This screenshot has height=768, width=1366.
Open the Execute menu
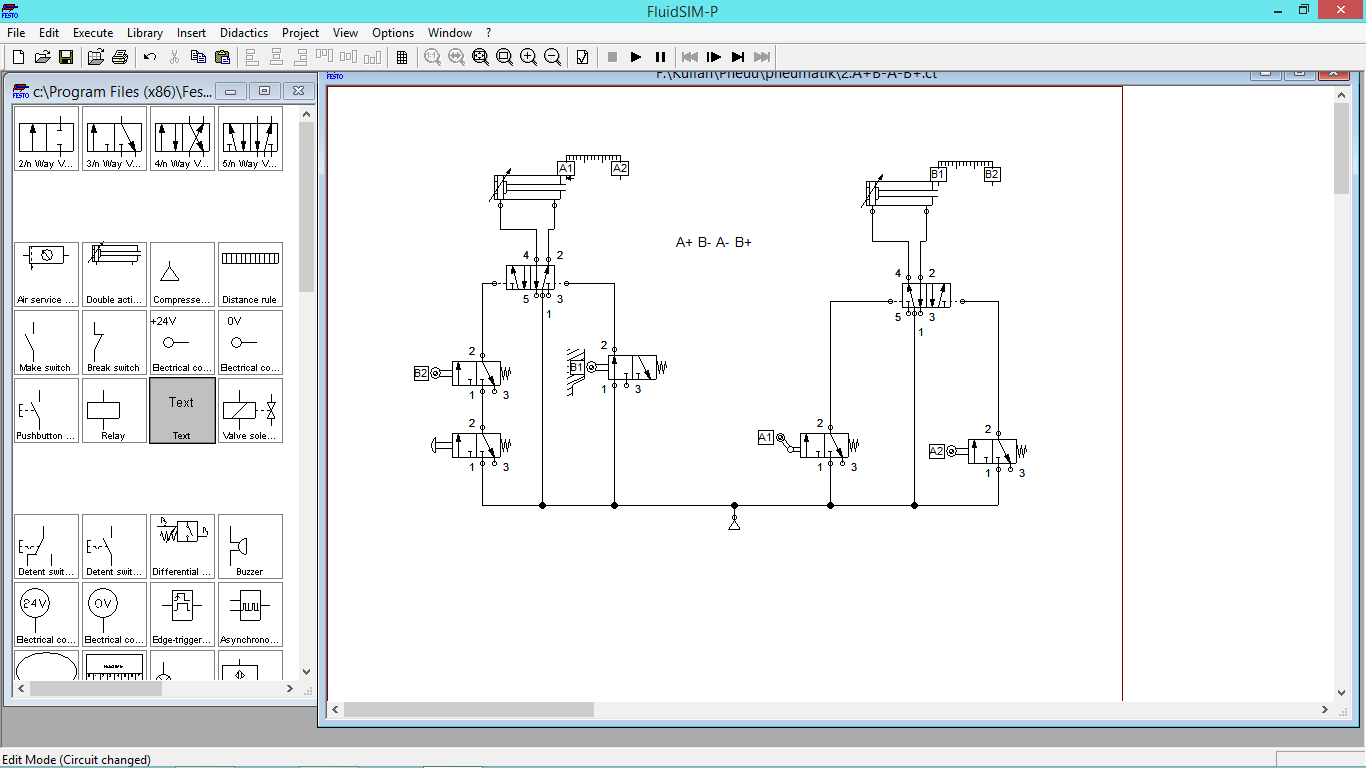pyautogui.click(x=93, y=32)
